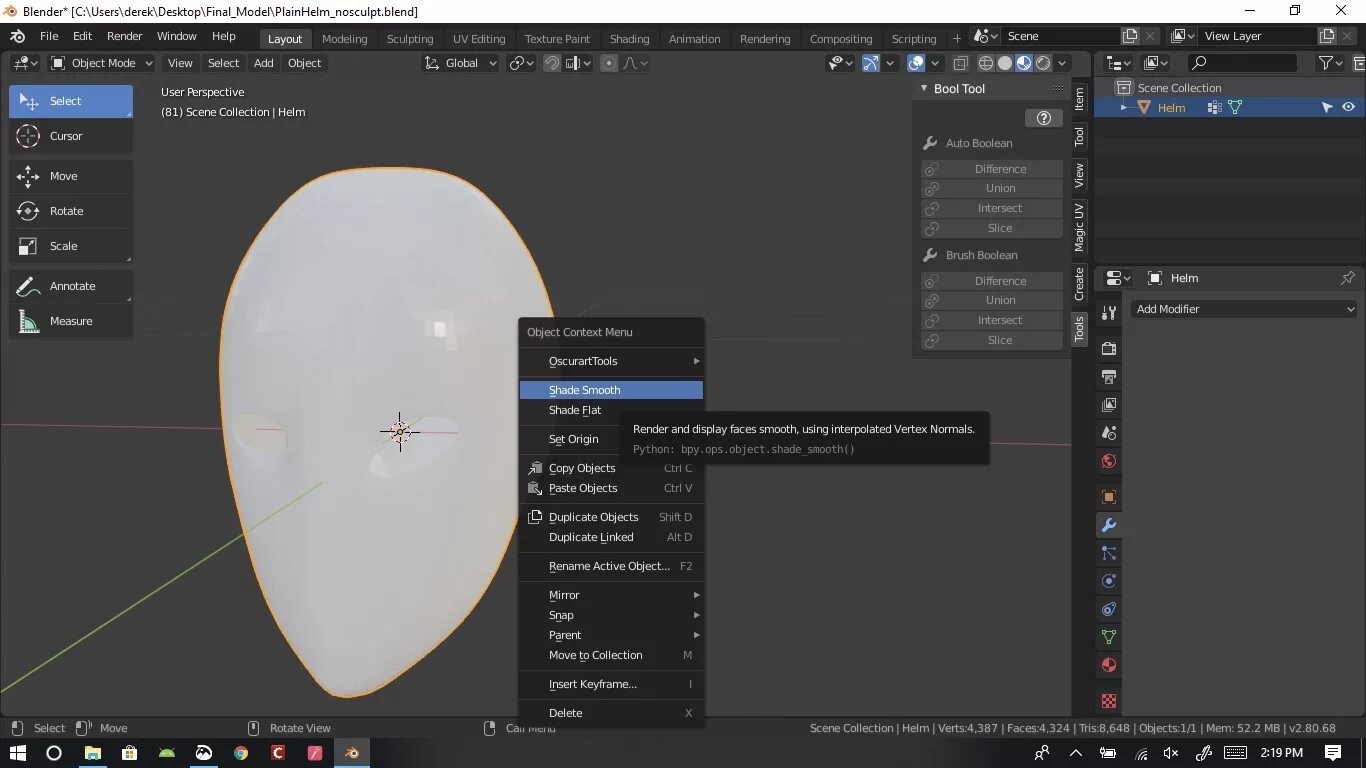Image resolution: width=1366 pixels, height=768 pixels.
Task: Choose the Measure tool
Action: (70, 321)
